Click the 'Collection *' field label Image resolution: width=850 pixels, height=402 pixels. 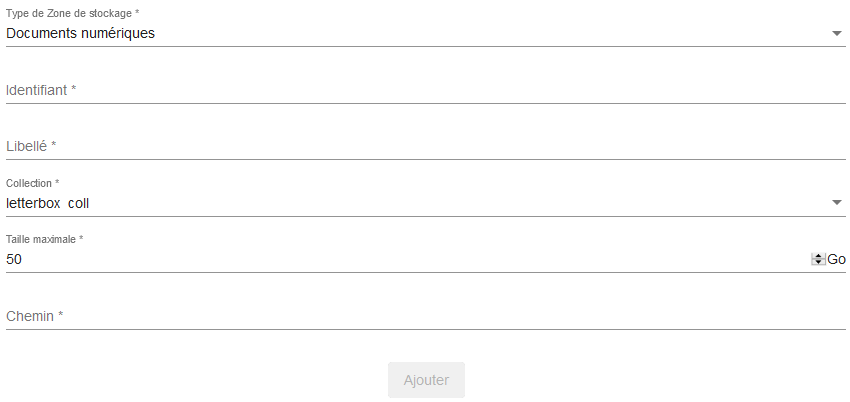click(x=32, y=183)
